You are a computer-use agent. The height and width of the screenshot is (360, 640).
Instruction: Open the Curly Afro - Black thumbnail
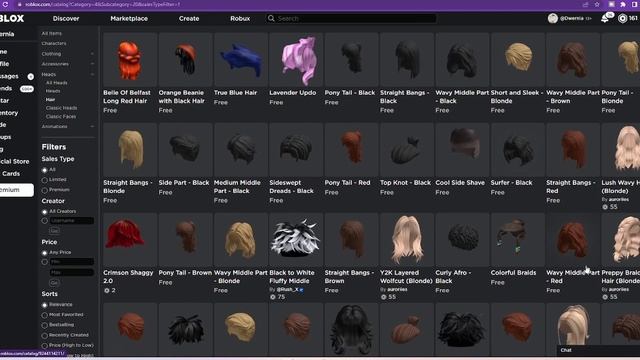click(462, 240)
